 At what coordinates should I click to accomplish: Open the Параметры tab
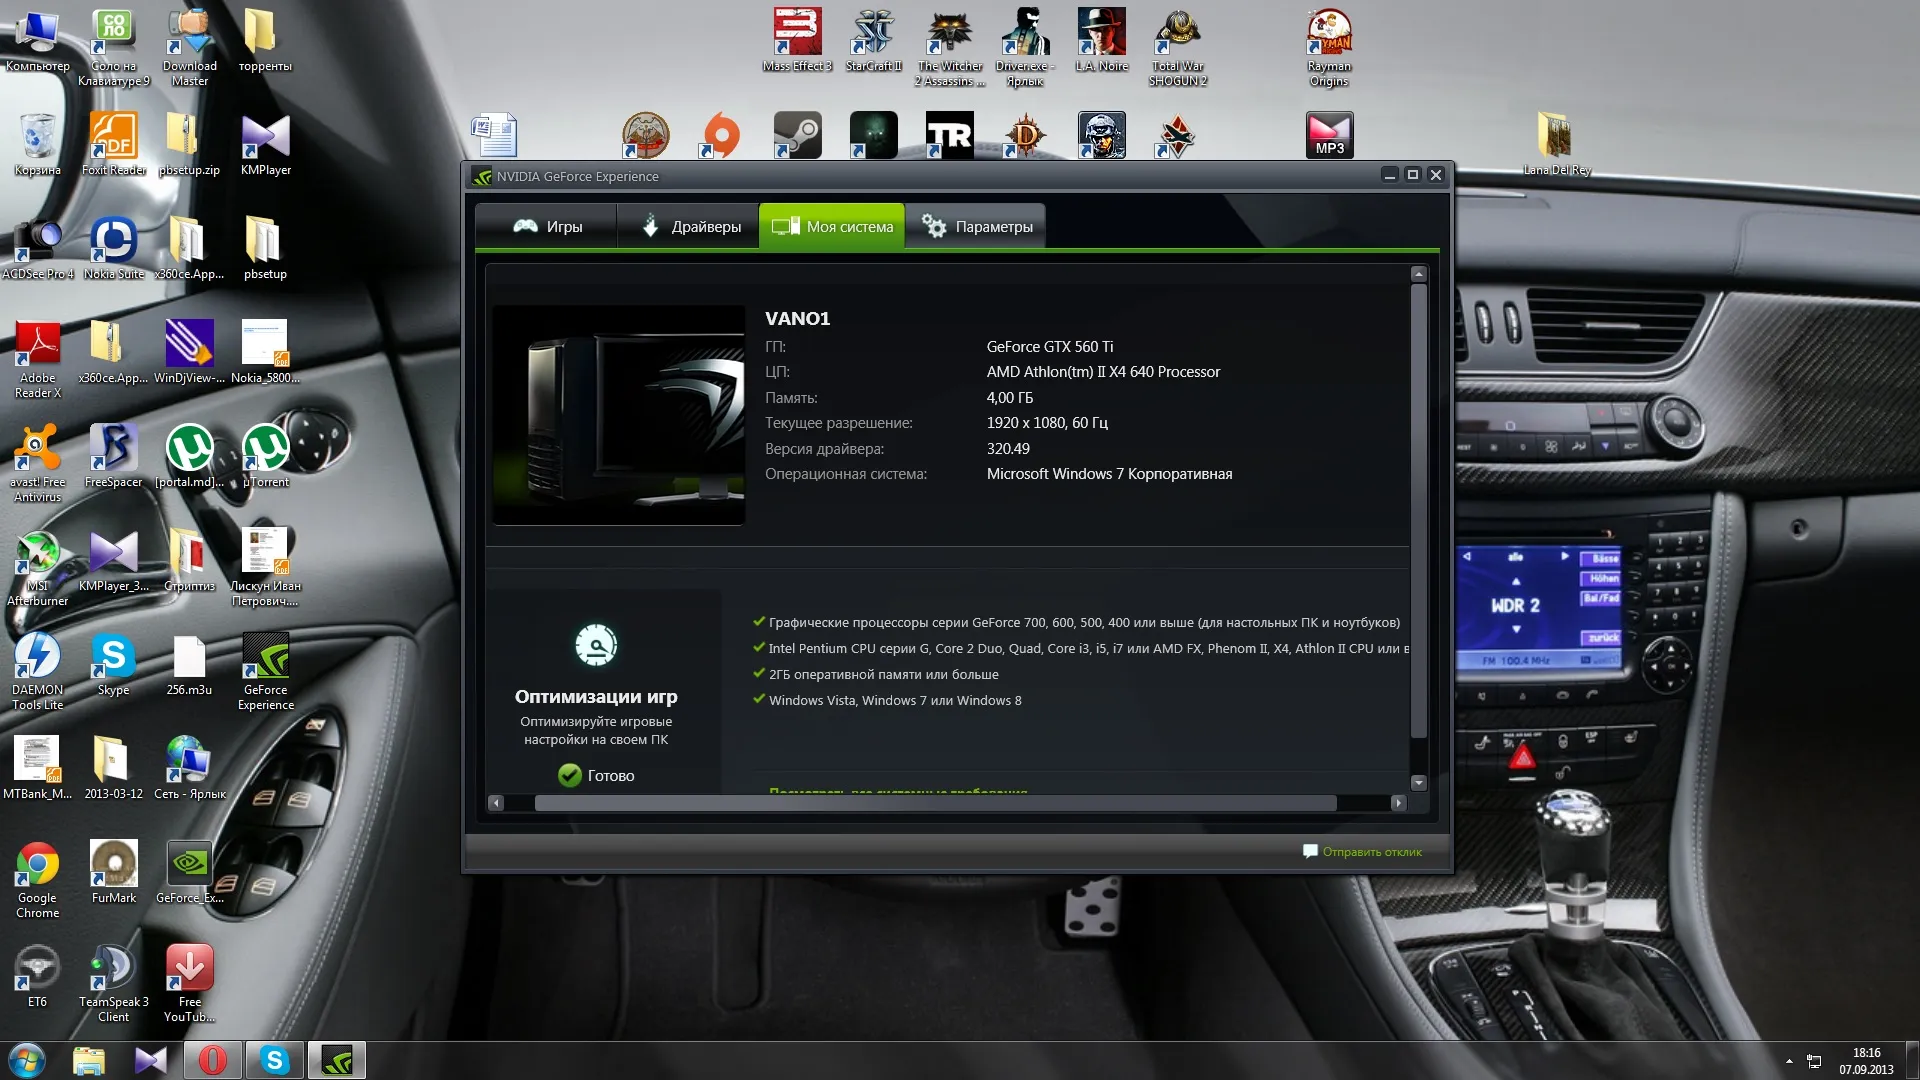(x=976, y=227)
